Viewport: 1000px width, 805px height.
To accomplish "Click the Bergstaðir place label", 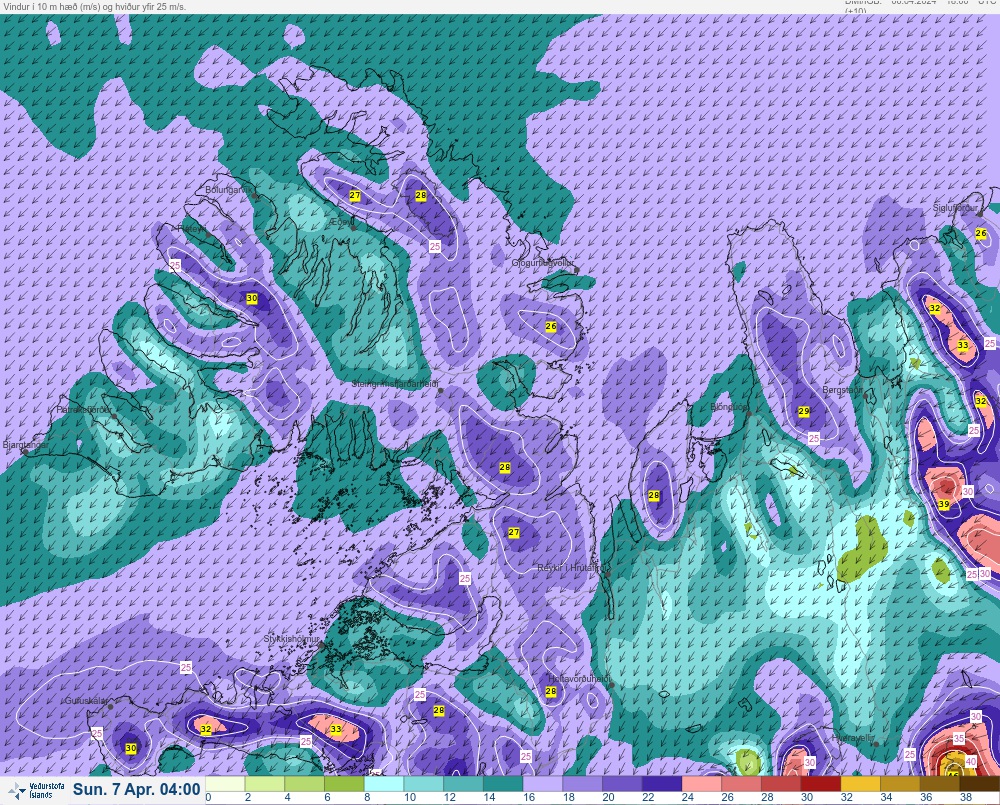I will point(842,389).
